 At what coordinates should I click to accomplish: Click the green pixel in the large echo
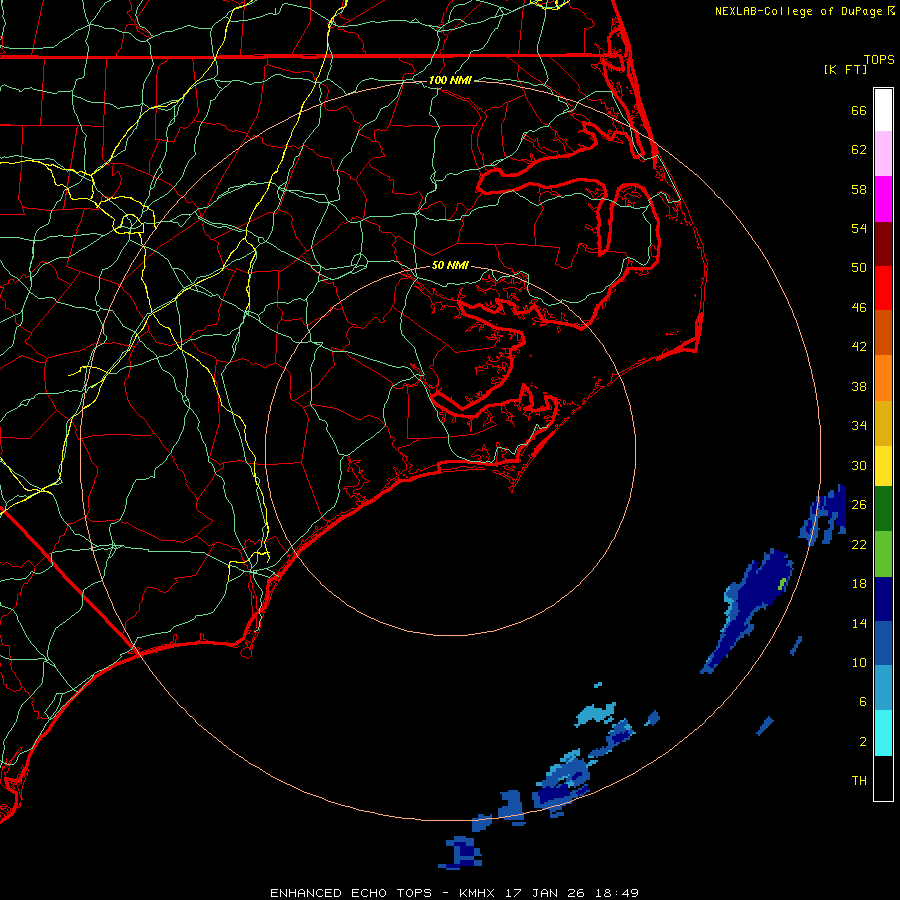tap(782, 584)
